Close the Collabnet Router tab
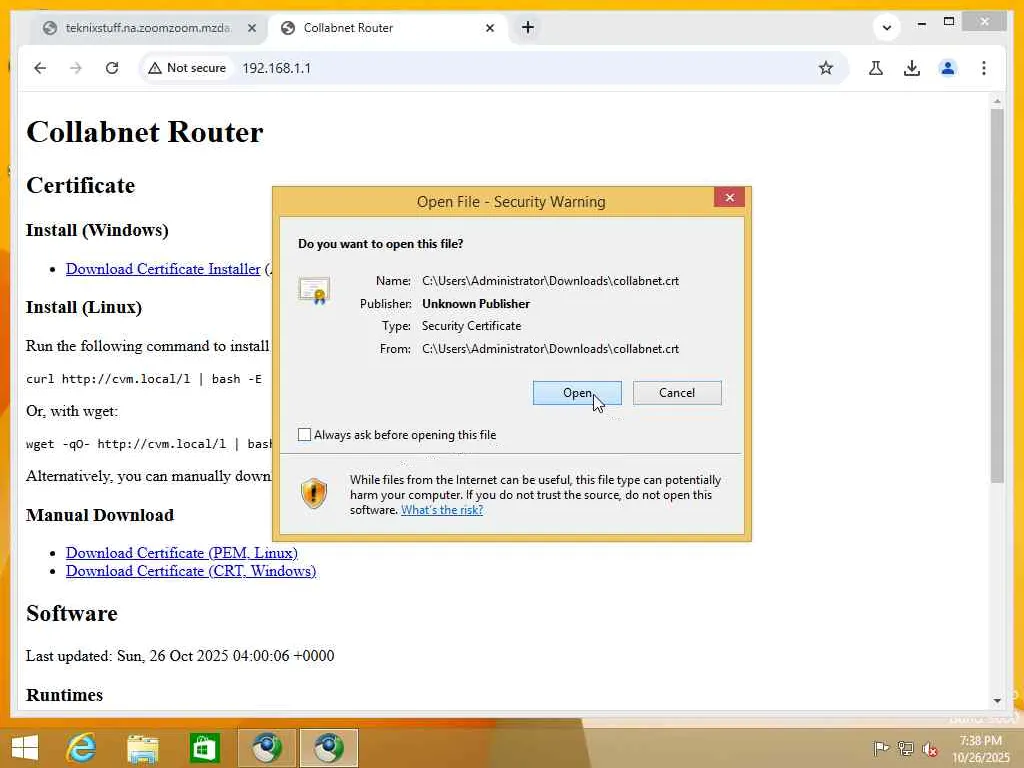Screen dimensions: 1024x768 point(490,28)
